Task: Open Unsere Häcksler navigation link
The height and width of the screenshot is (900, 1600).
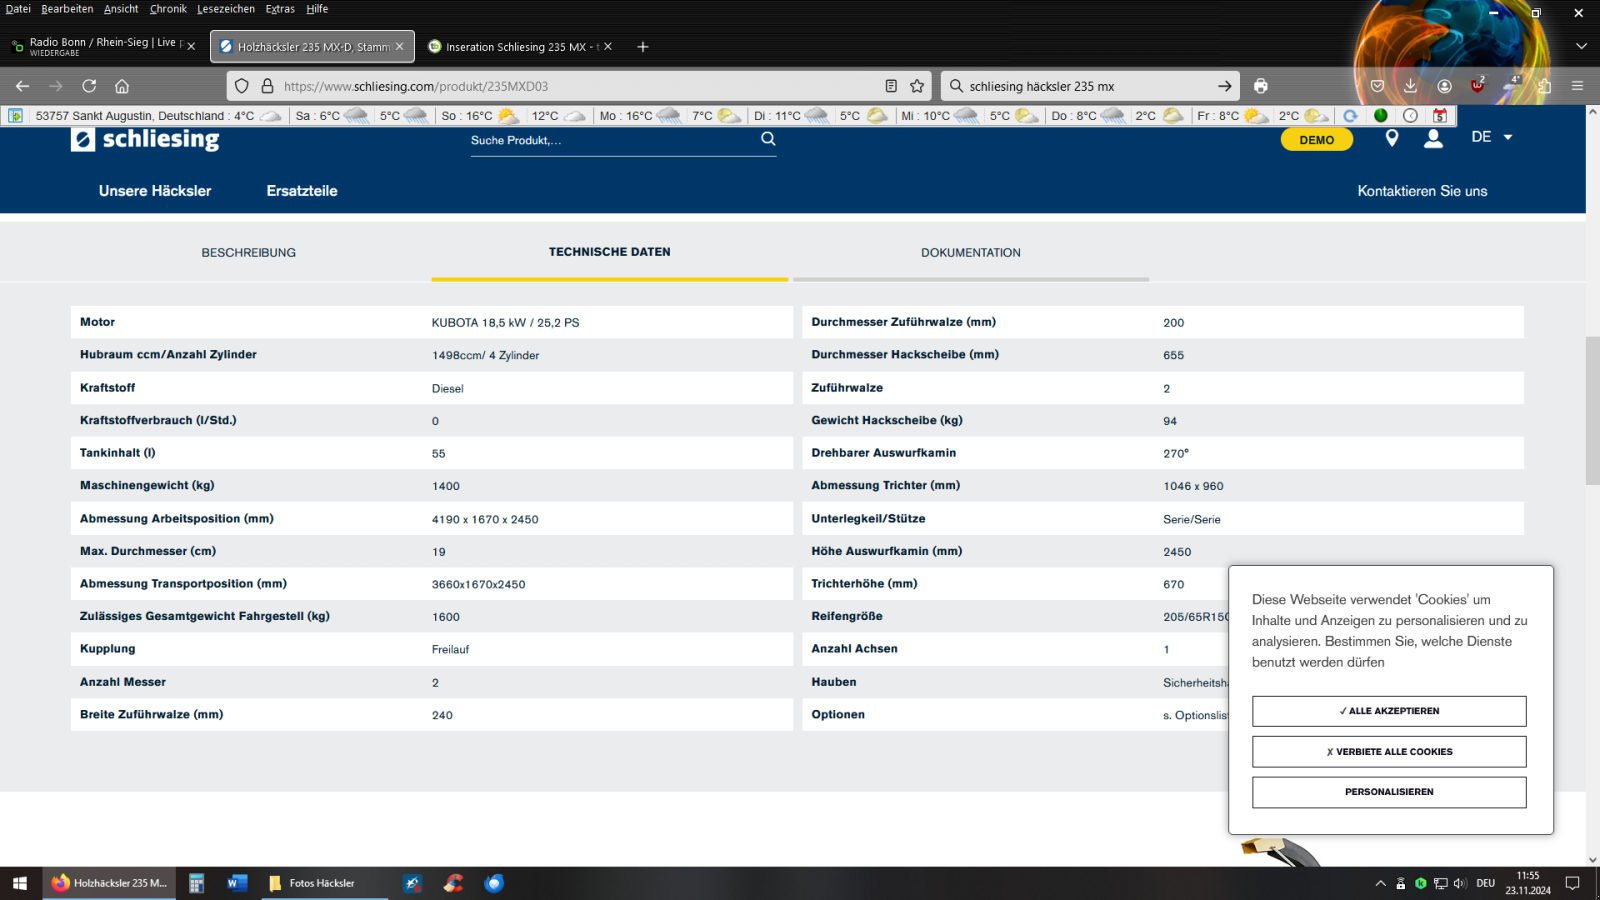Action: pyautogui.click(x=155, y=191)
